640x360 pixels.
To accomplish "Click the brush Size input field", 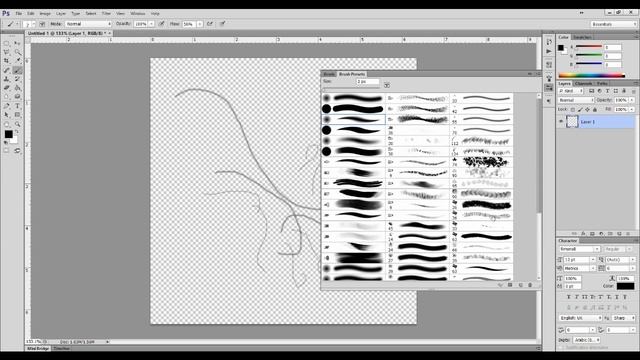I will (367, 82).
